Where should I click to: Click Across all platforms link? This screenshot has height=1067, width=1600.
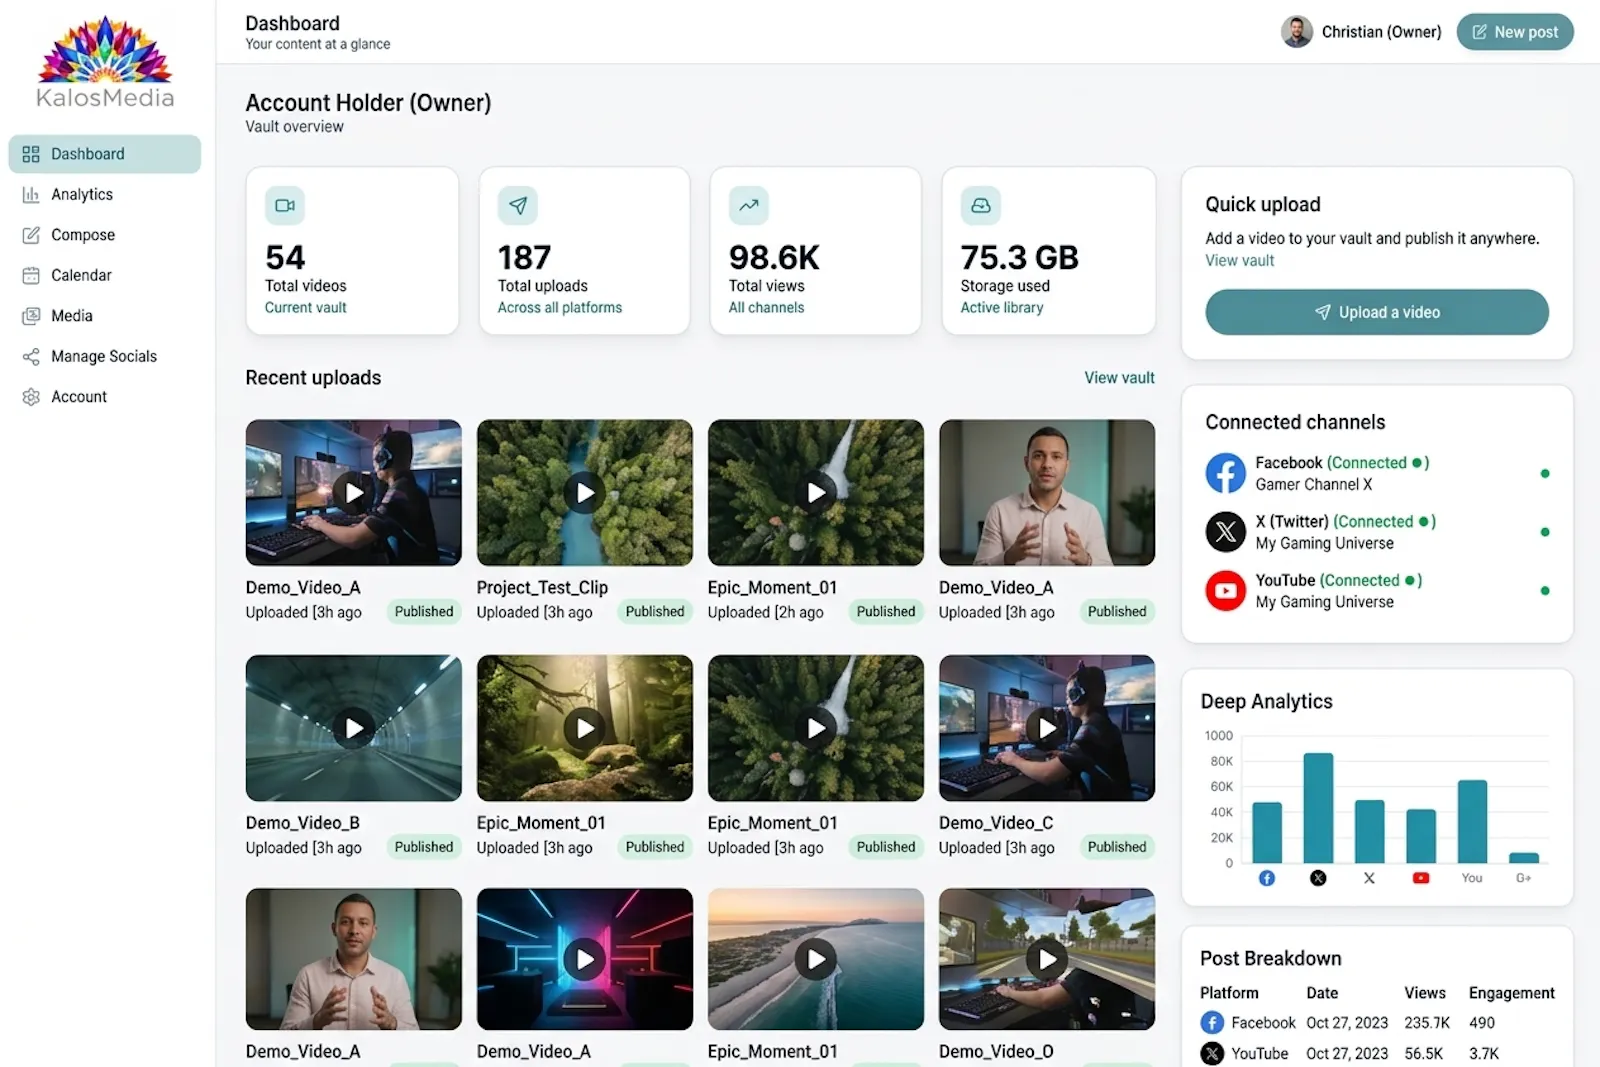[560, 308]
